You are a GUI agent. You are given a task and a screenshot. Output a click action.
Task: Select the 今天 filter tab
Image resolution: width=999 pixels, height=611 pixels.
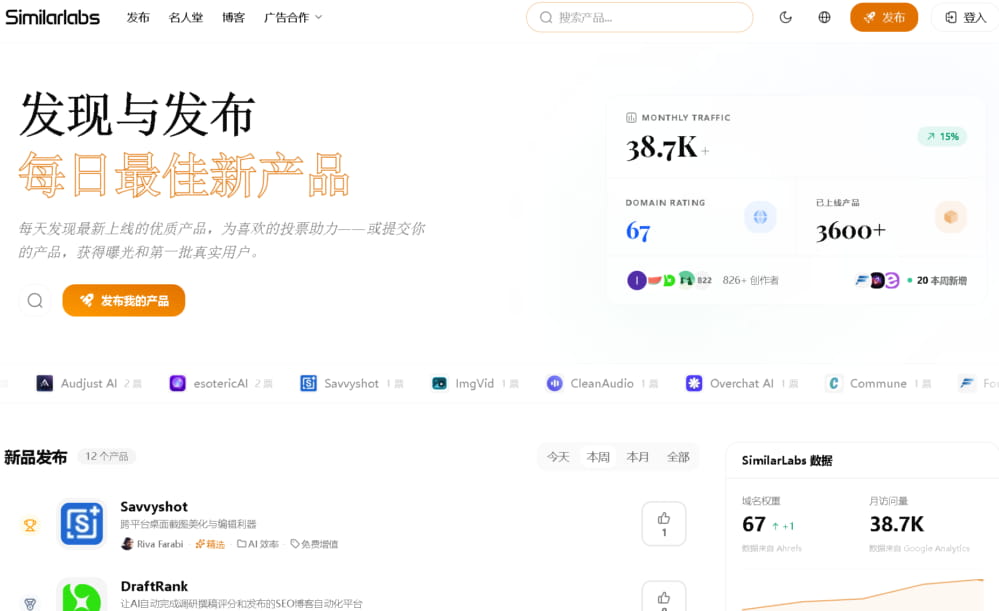pos(558,457)
